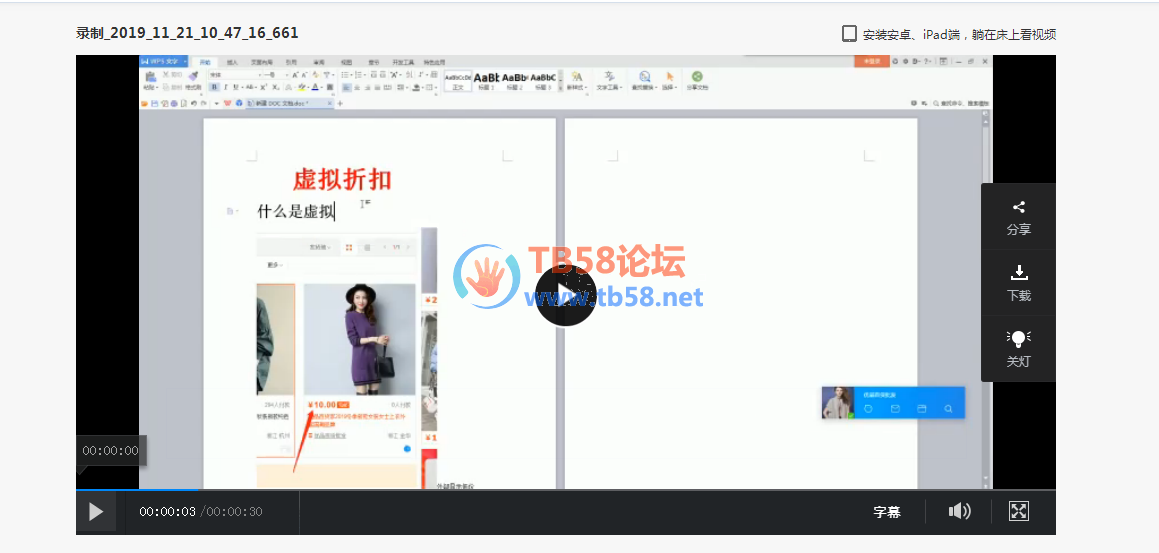The width and height of the screenshot is (1159, 553).
Task: Expand the WPS font name dropdown
Action: coord(259,75)
